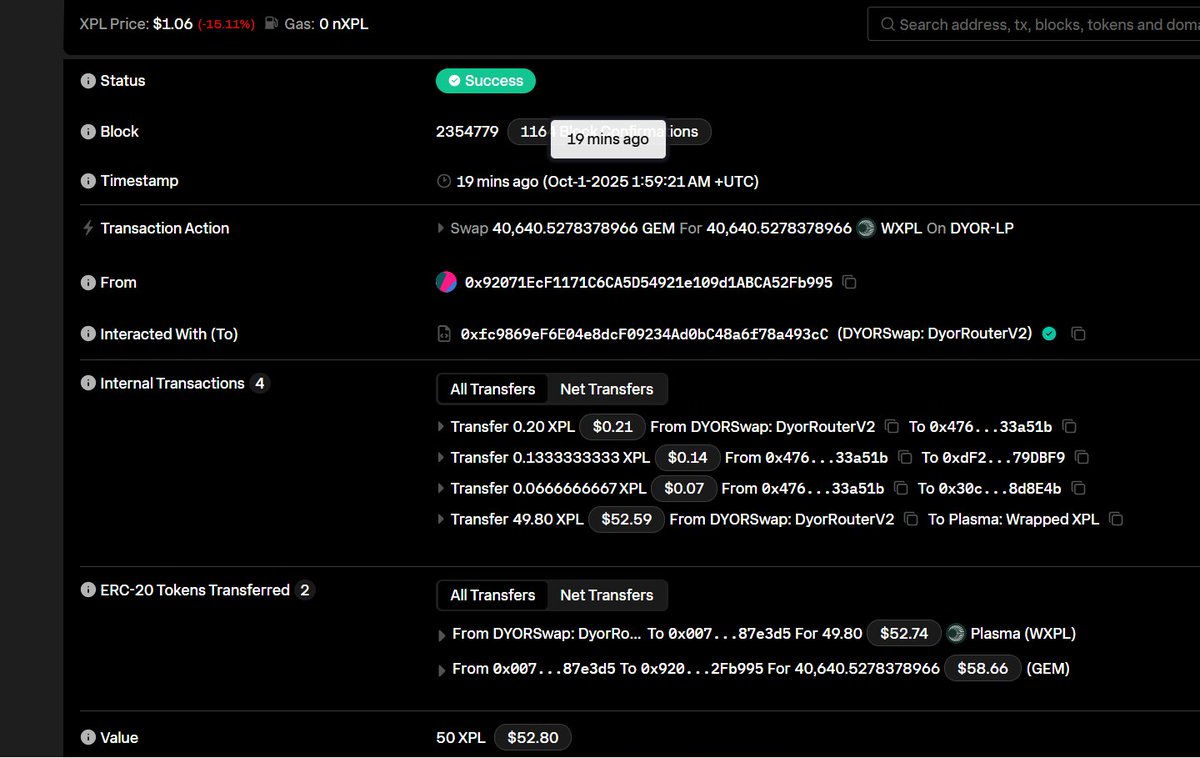
Task: Click the $0.21 value badge
Action: coord(613,426)
